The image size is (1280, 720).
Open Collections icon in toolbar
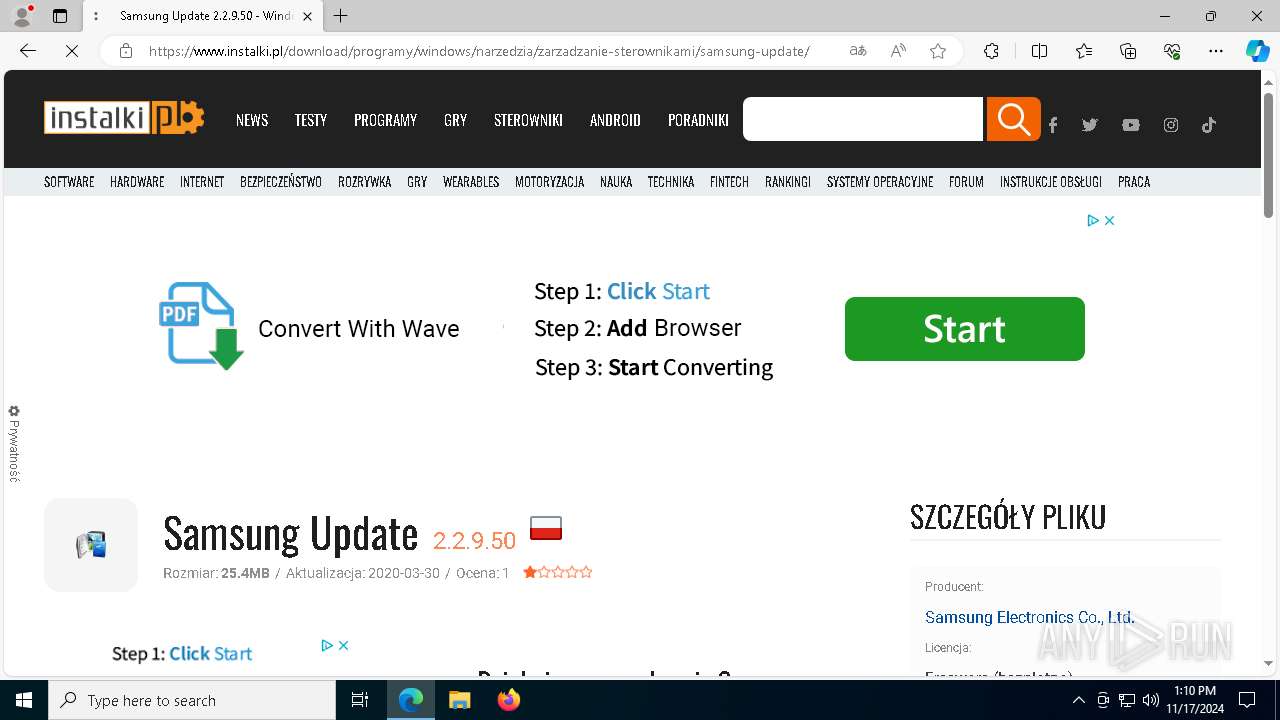click(1128, 51)
